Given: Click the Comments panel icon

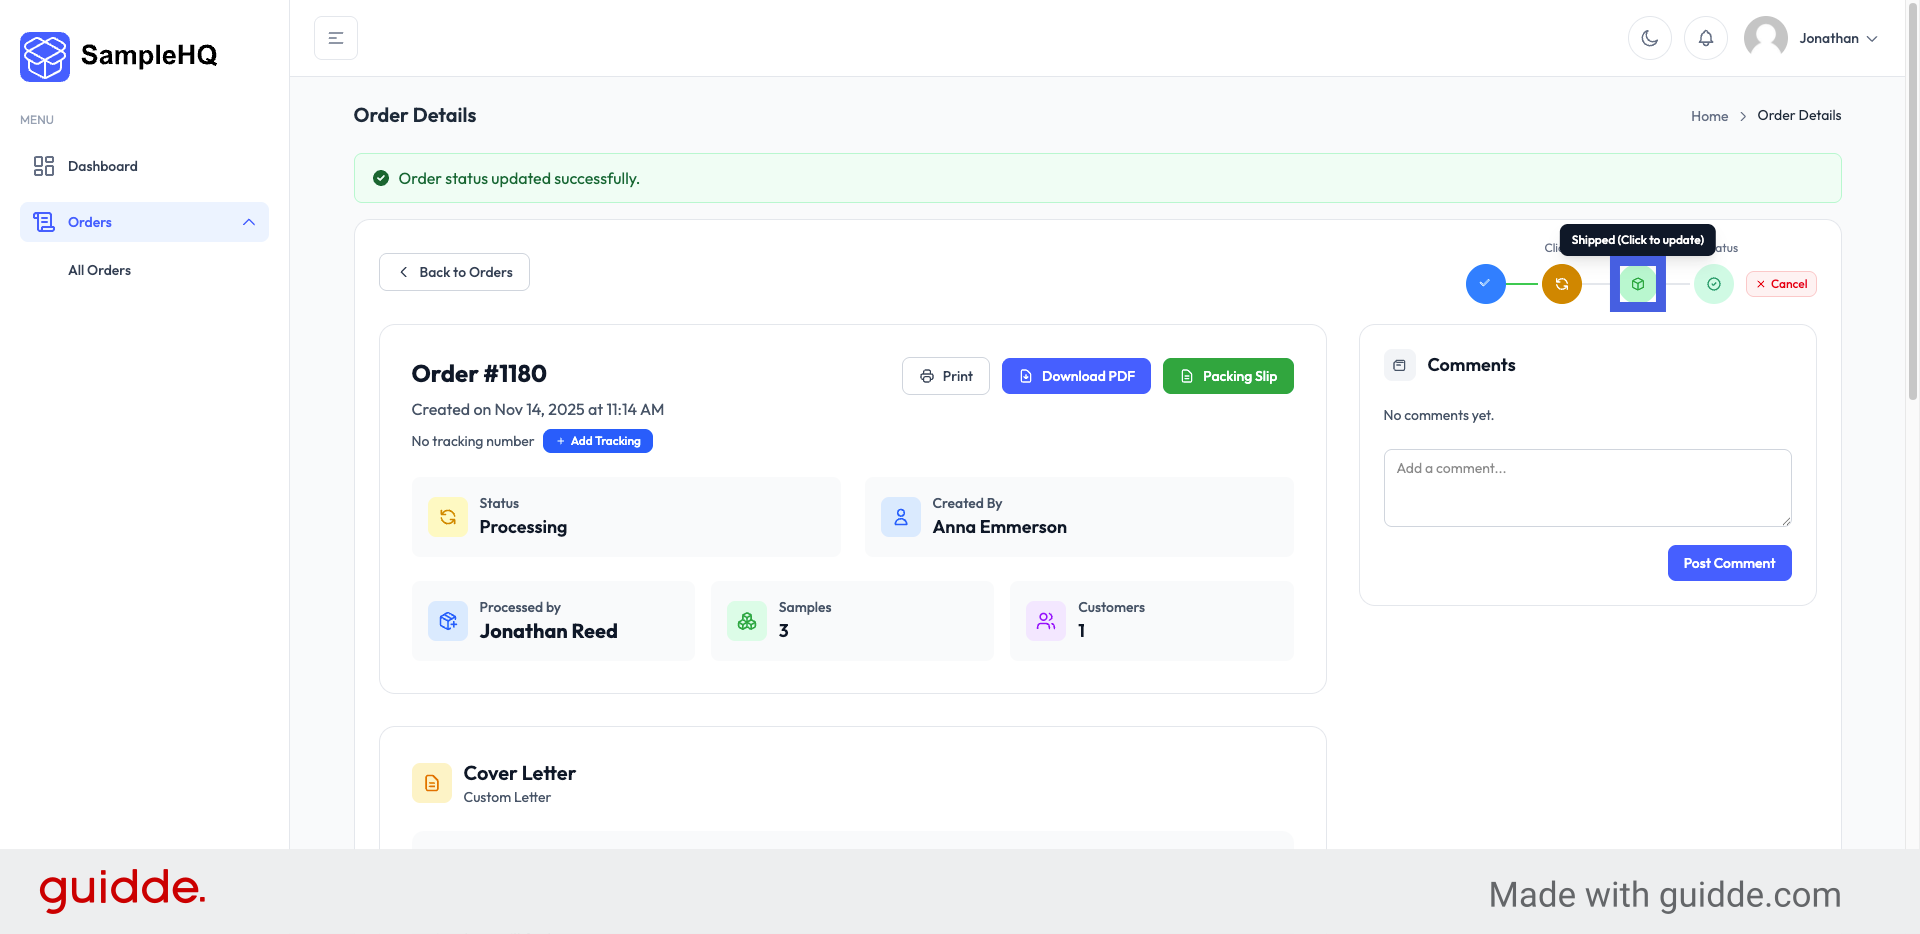Looking at the screenshot, I should click(1400, 365).
